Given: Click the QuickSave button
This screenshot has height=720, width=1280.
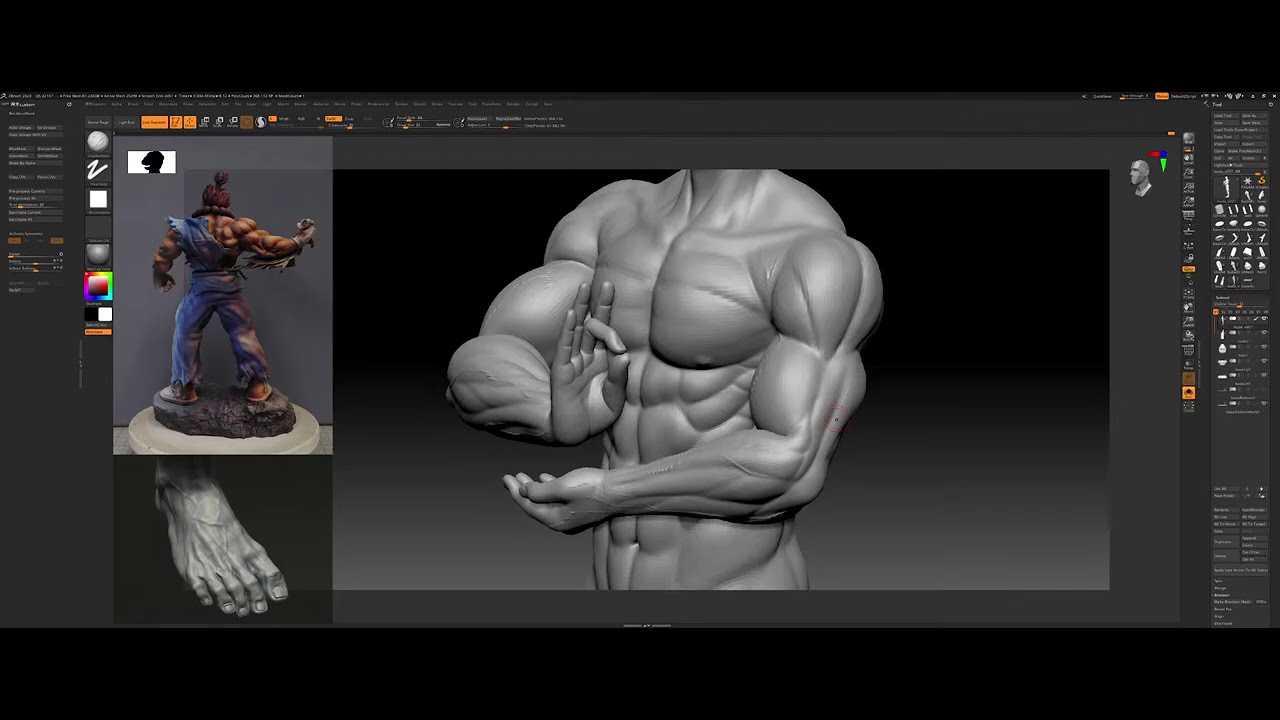Looking at the screenshot, I should click(x=1102, y=96).
